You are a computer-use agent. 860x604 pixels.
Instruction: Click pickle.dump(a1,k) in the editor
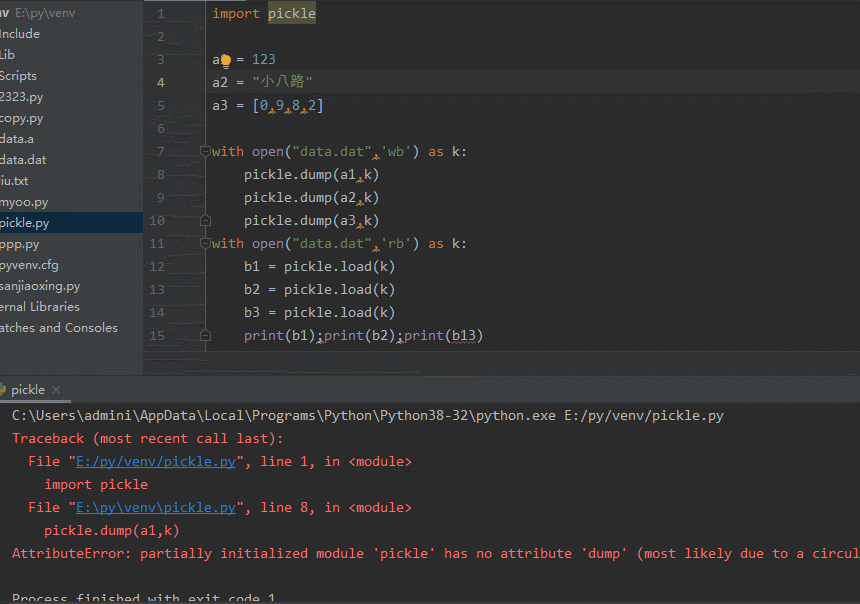click(312, 174)
